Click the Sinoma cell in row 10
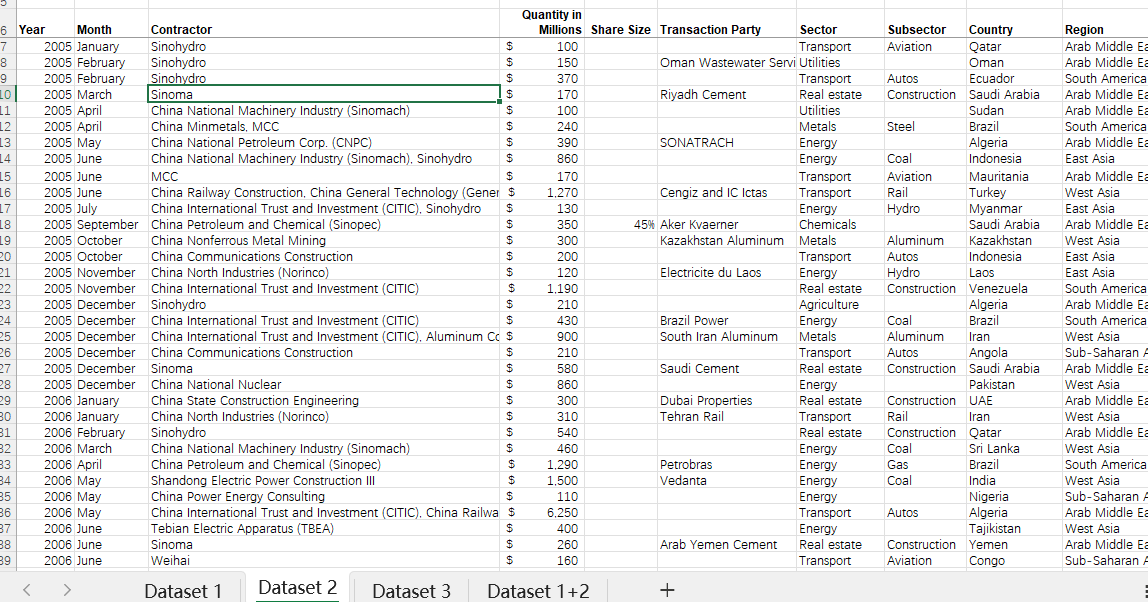This screenshot has width=1148, height=602. 324,94
